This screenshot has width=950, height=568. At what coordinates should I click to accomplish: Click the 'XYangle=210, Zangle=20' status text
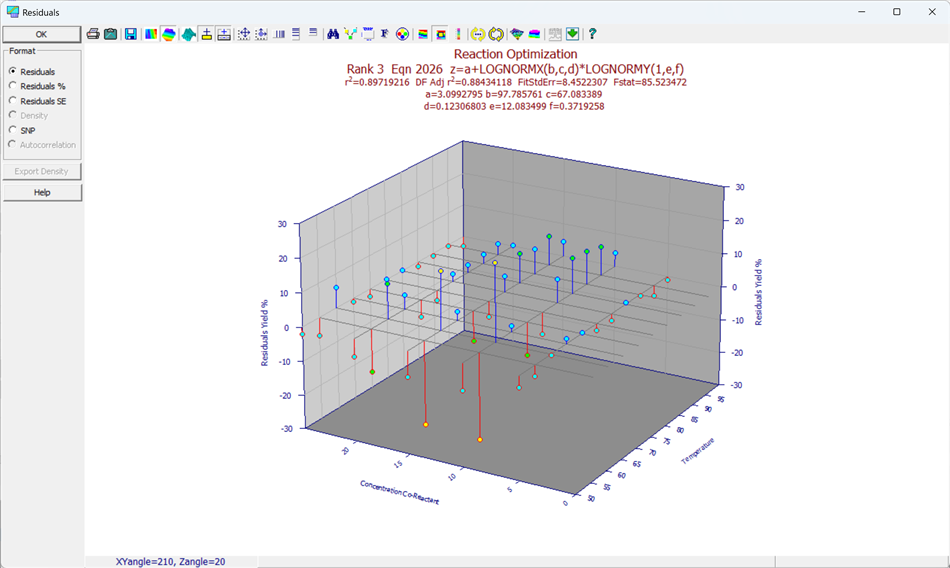170,562
